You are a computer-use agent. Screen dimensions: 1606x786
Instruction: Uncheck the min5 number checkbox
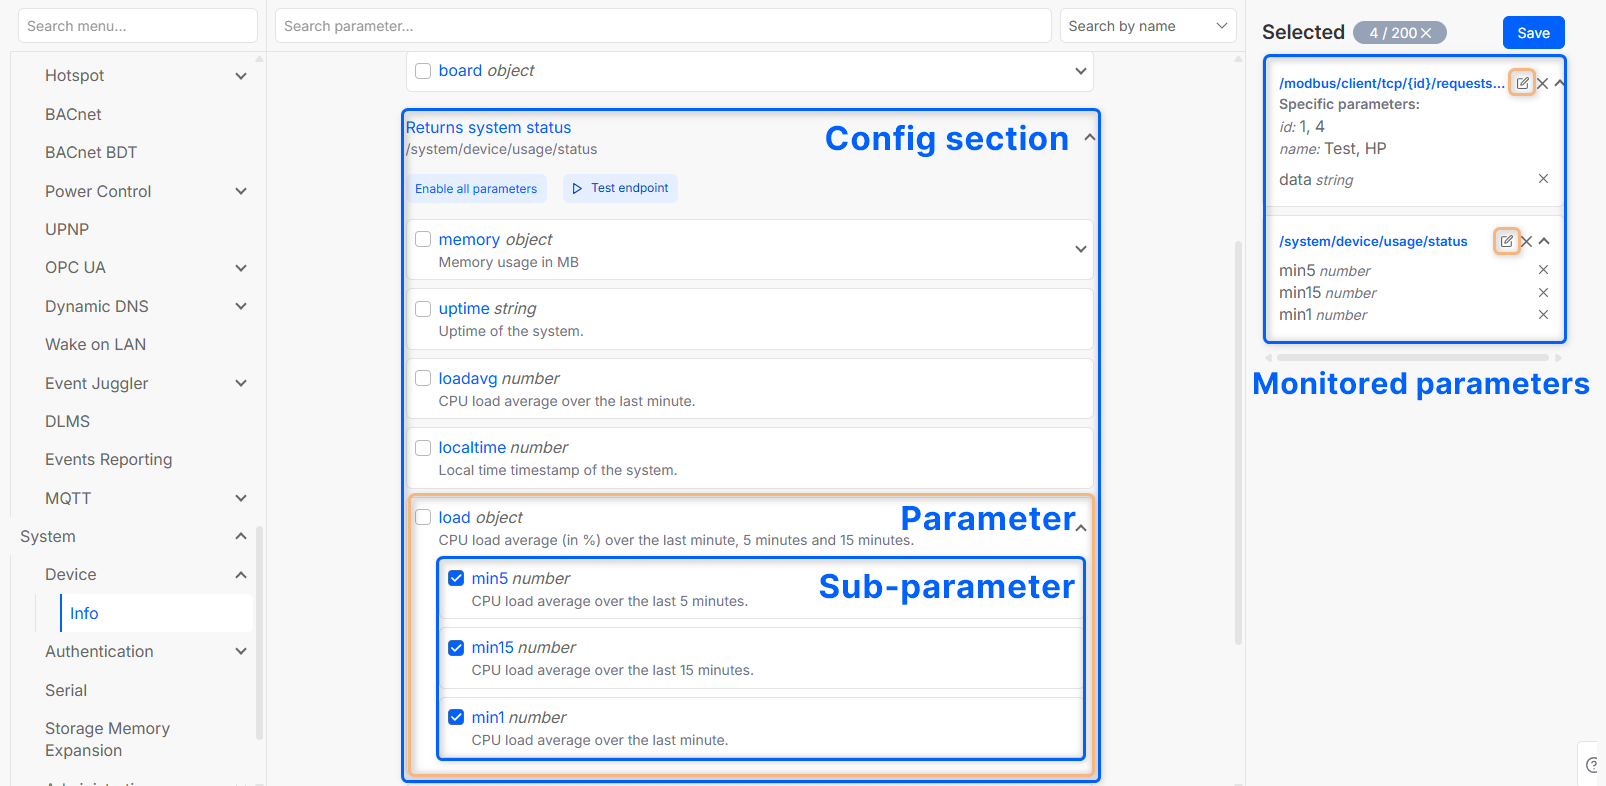[456, 578]
